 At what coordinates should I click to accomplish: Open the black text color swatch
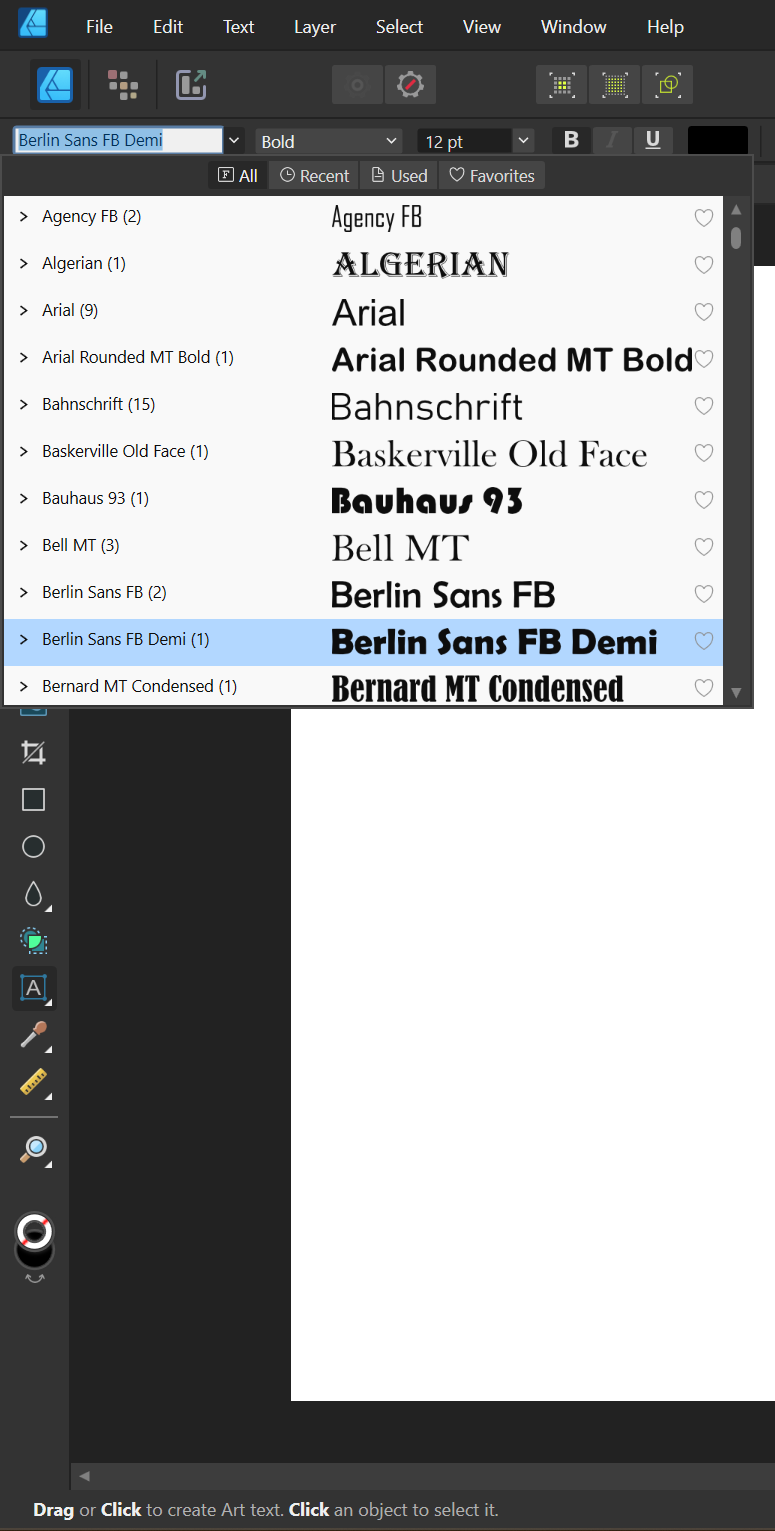(x=718, y=140)
